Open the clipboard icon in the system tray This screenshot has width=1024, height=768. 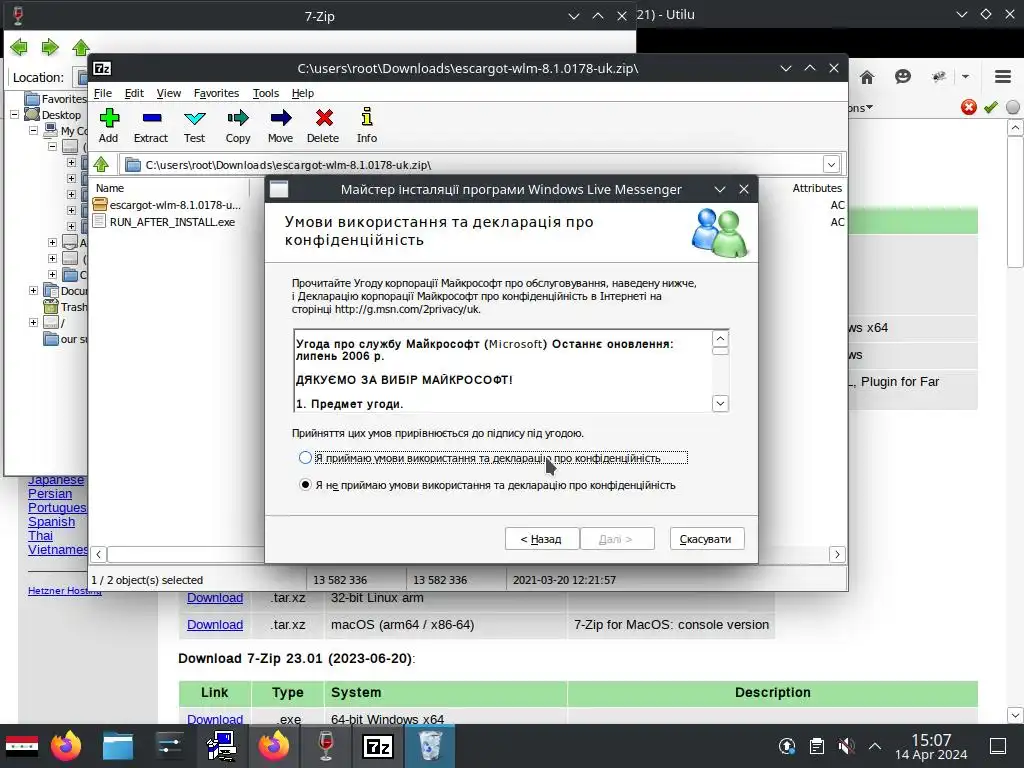pos(816,746)
